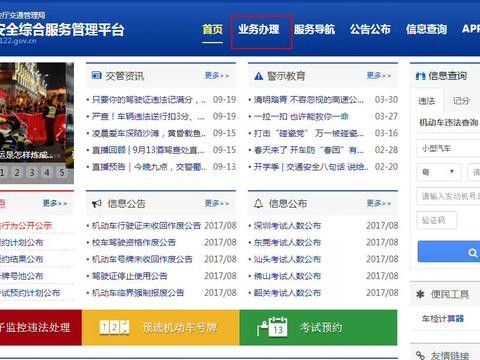This screenshot has width=480, height=360.
Task: Open 东莞考试人数公布
Action: (x=287, y=242)
